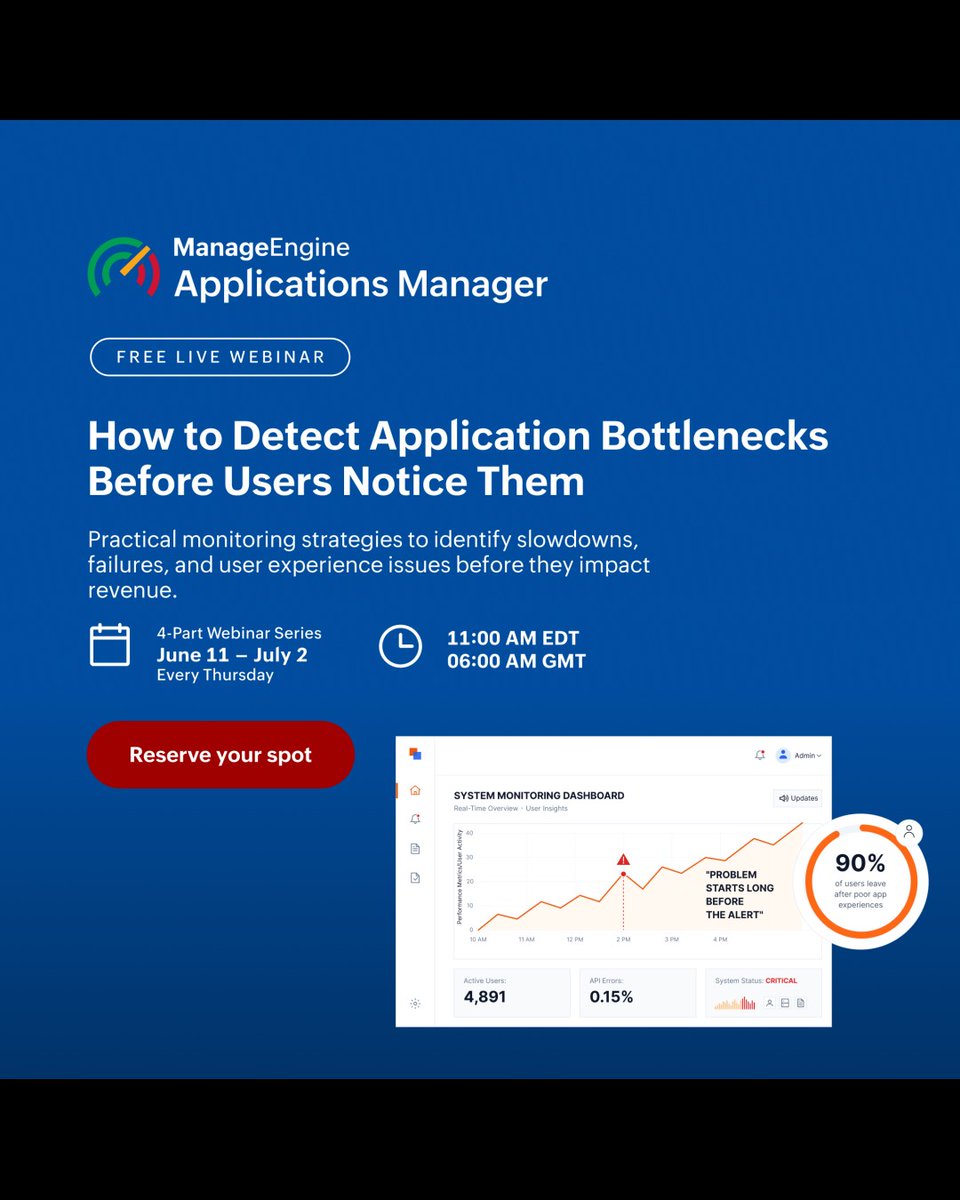Click the 06:00 AM GMT time
Screen dimensions: 960x1200
tap(516, 661)
